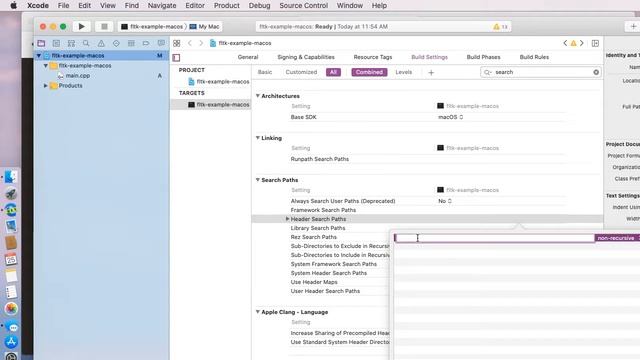This screenshot has width=640, height=360.
Task: Open the Symbol navigator icon
Action: pos(71,43)
